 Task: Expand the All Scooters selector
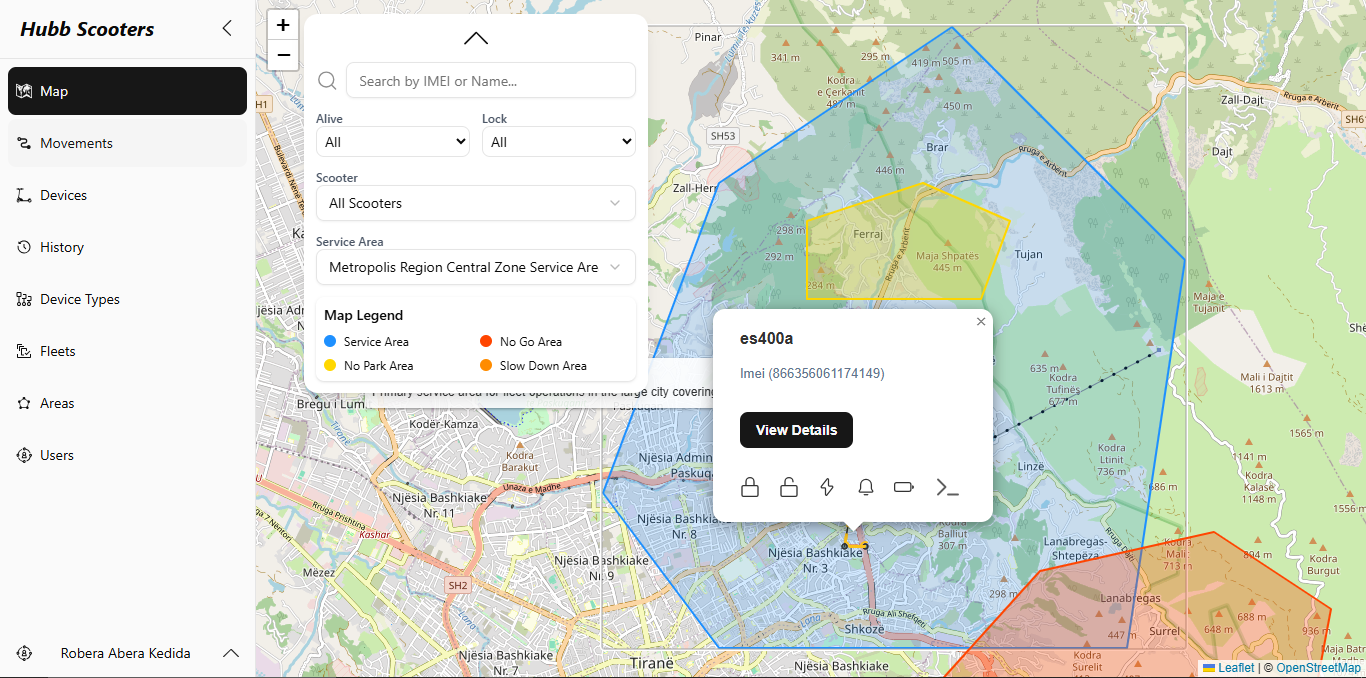(475, 203)
